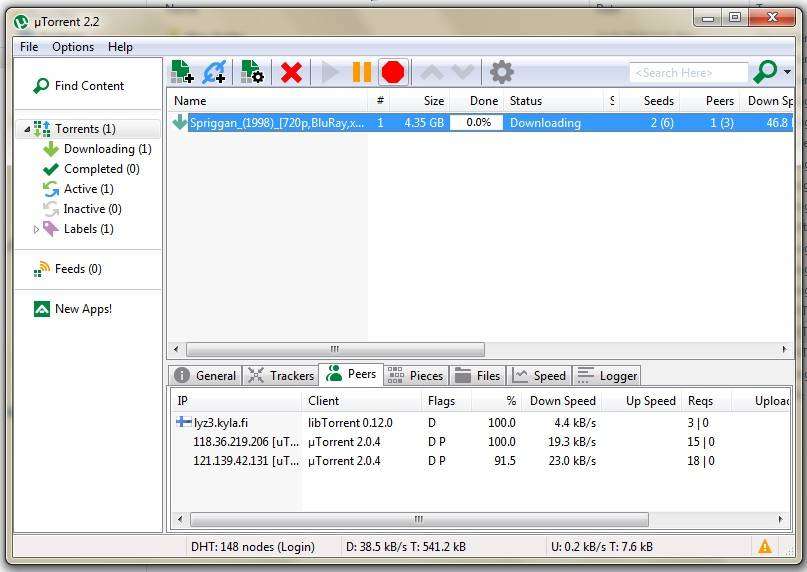This screenshot has height=572, width=807.
Task: Remove torrent with the red X icon
Action: tap(291, 72)
